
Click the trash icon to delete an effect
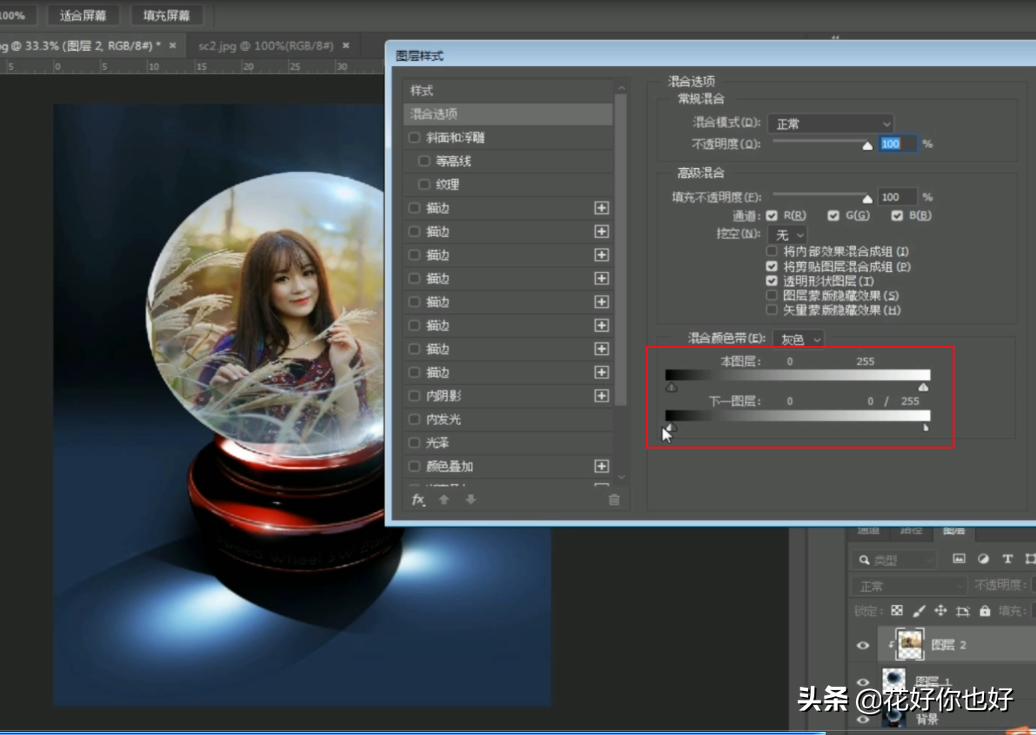point(613,501)
